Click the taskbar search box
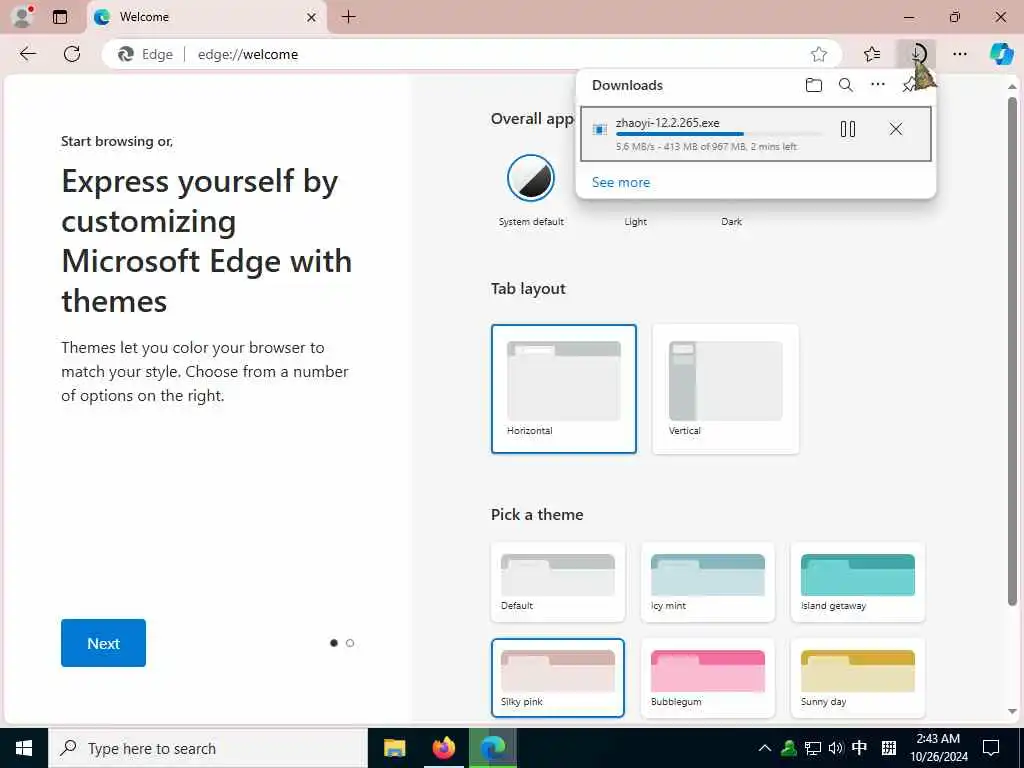This screenshot has width=1024, height=768. [x=208, y=748]
